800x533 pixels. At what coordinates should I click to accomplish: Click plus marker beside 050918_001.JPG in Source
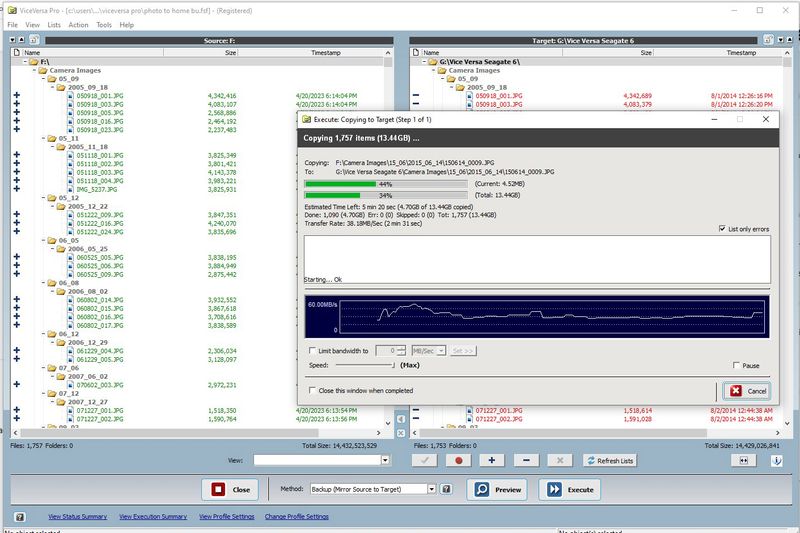(x=17, y=95)
